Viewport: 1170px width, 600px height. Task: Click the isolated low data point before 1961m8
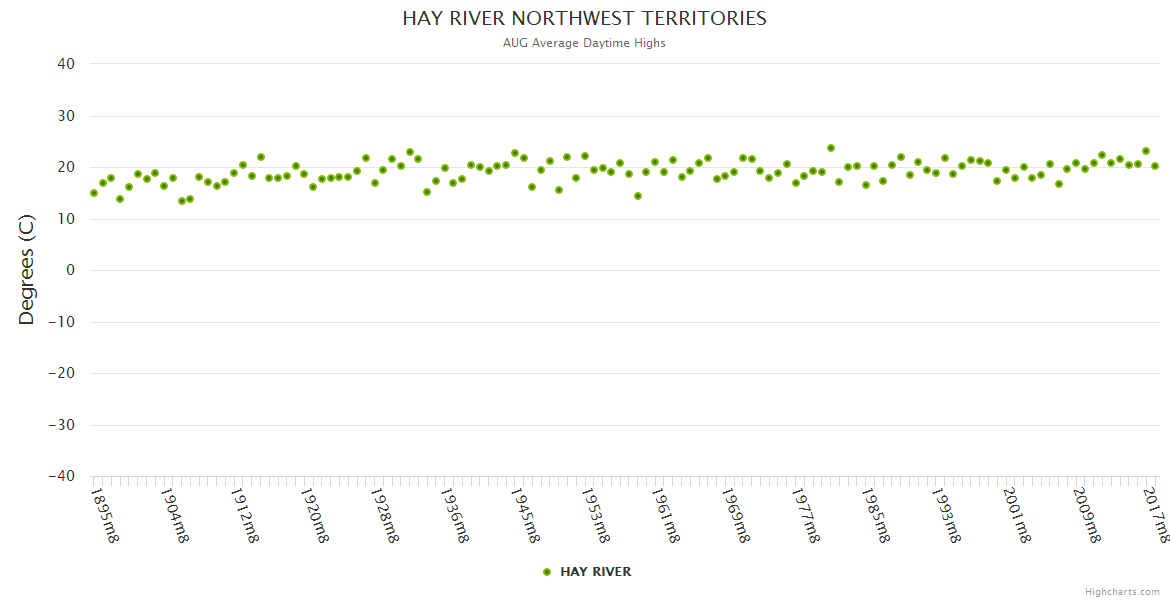coord(638,196)
